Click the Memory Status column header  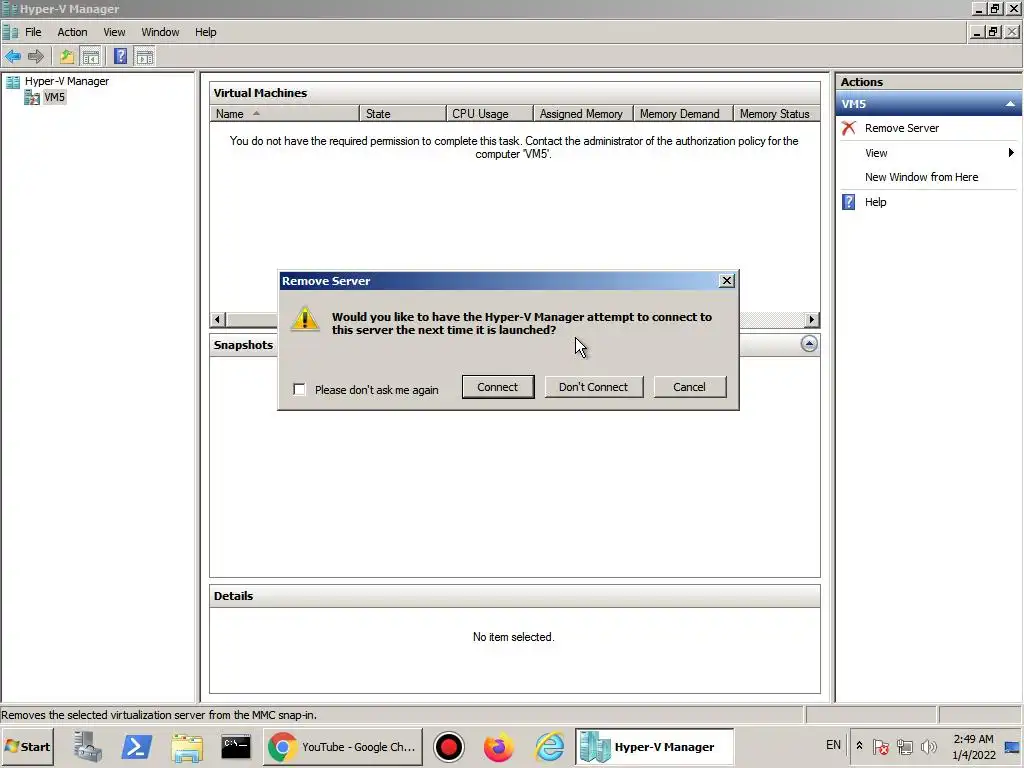point(776,114)
